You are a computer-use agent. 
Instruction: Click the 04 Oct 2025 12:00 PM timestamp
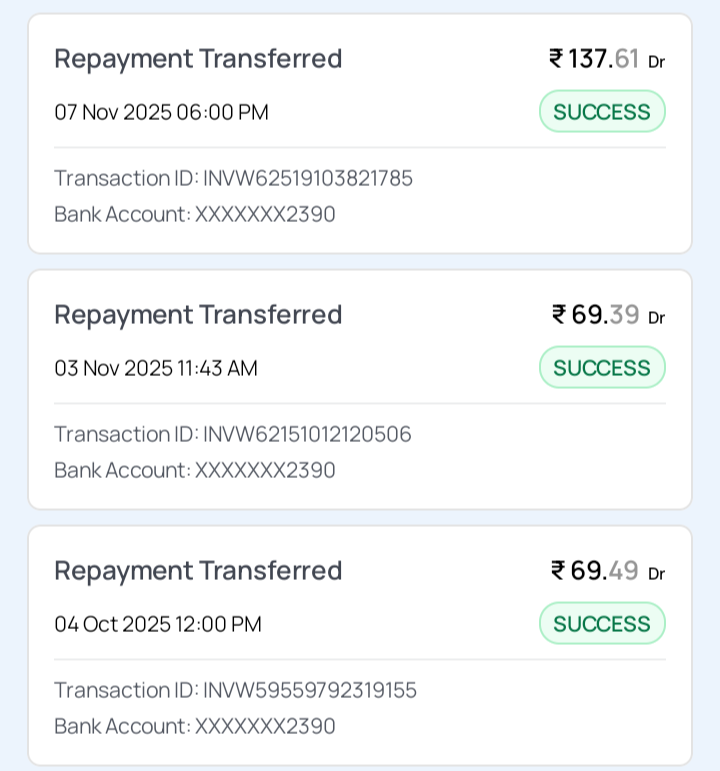tap(158, 624)
